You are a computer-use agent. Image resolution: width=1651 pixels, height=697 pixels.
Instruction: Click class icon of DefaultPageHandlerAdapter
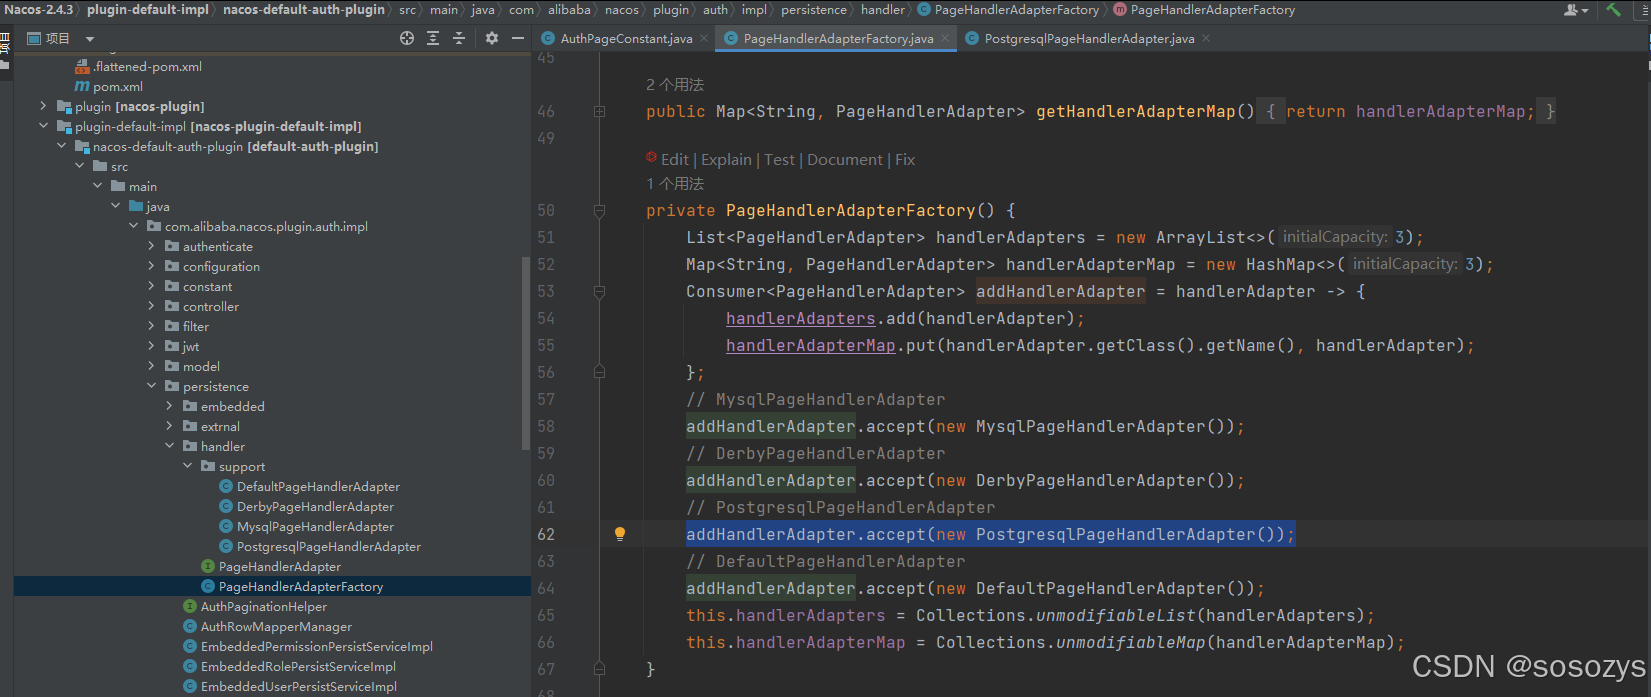pyautogui.click(x=226, y=487)
